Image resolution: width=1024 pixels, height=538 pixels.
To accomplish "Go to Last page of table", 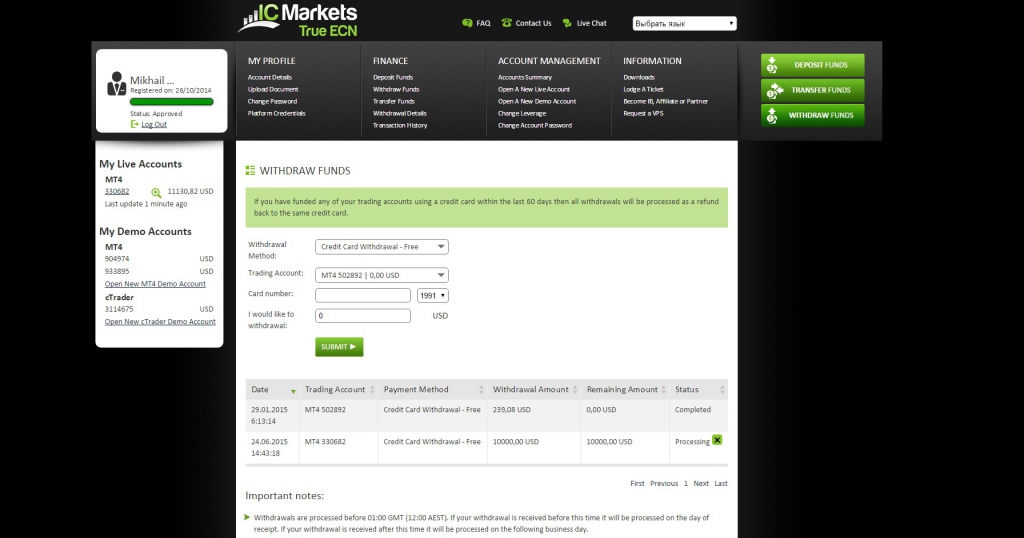I will [721, 483].
